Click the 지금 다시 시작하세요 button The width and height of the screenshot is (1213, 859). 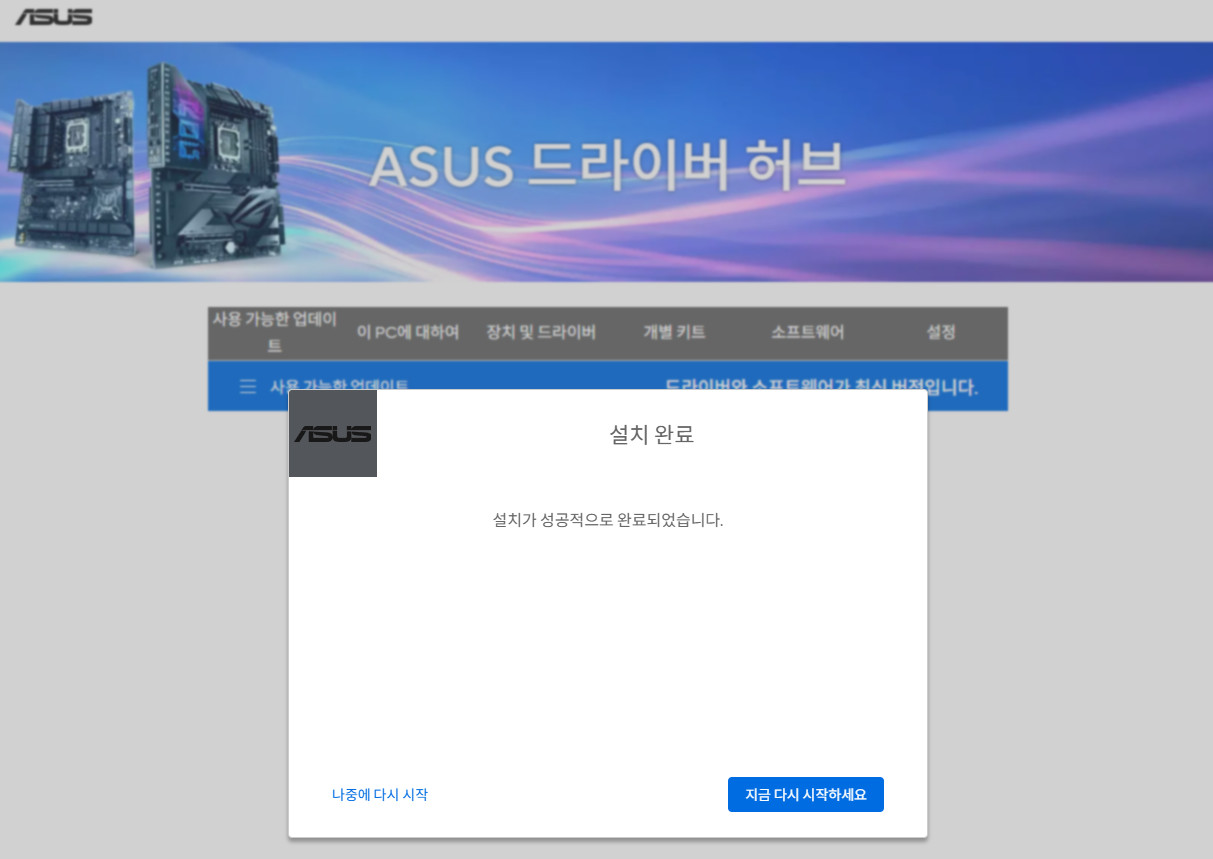point(805,794)
